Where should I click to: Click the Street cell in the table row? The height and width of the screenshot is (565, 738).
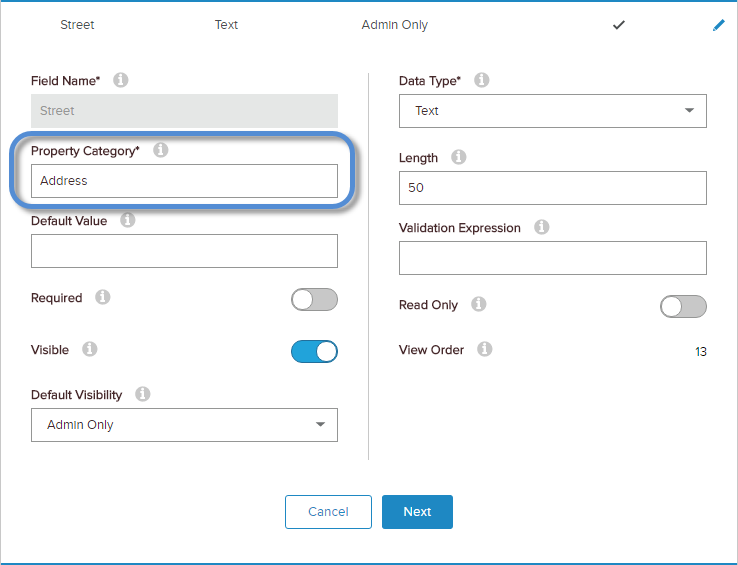pos(77,25)
